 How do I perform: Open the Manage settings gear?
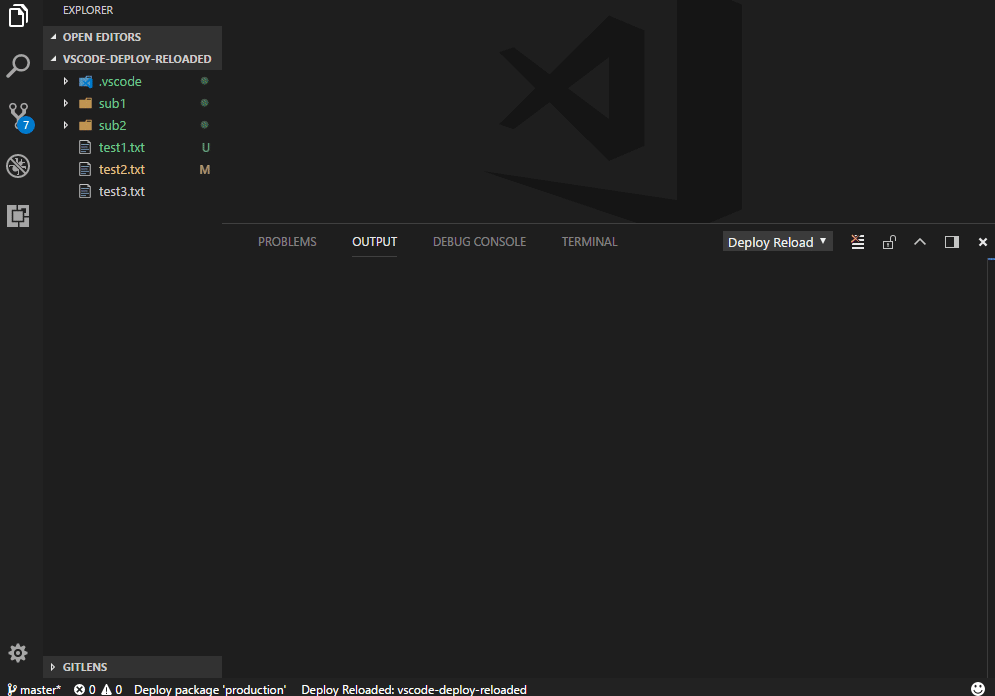(18, 653)
